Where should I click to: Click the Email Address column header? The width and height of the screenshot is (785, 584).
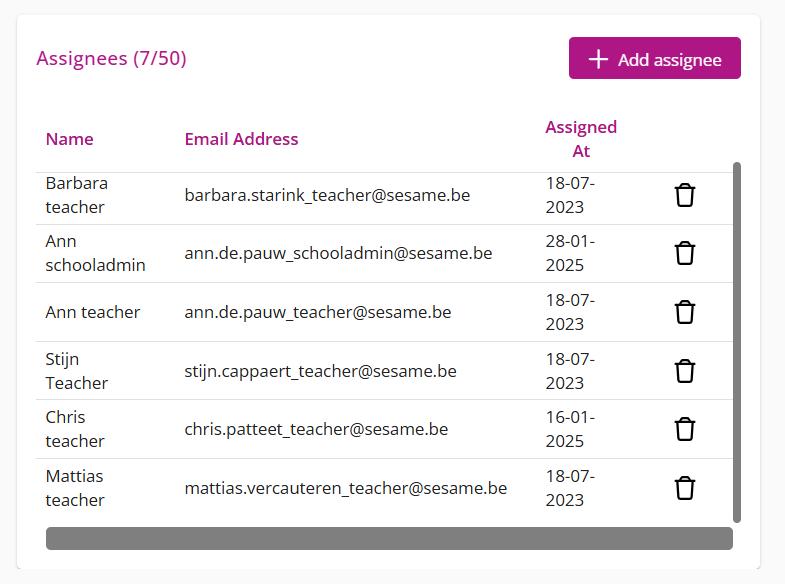click(x=241, y=139)
